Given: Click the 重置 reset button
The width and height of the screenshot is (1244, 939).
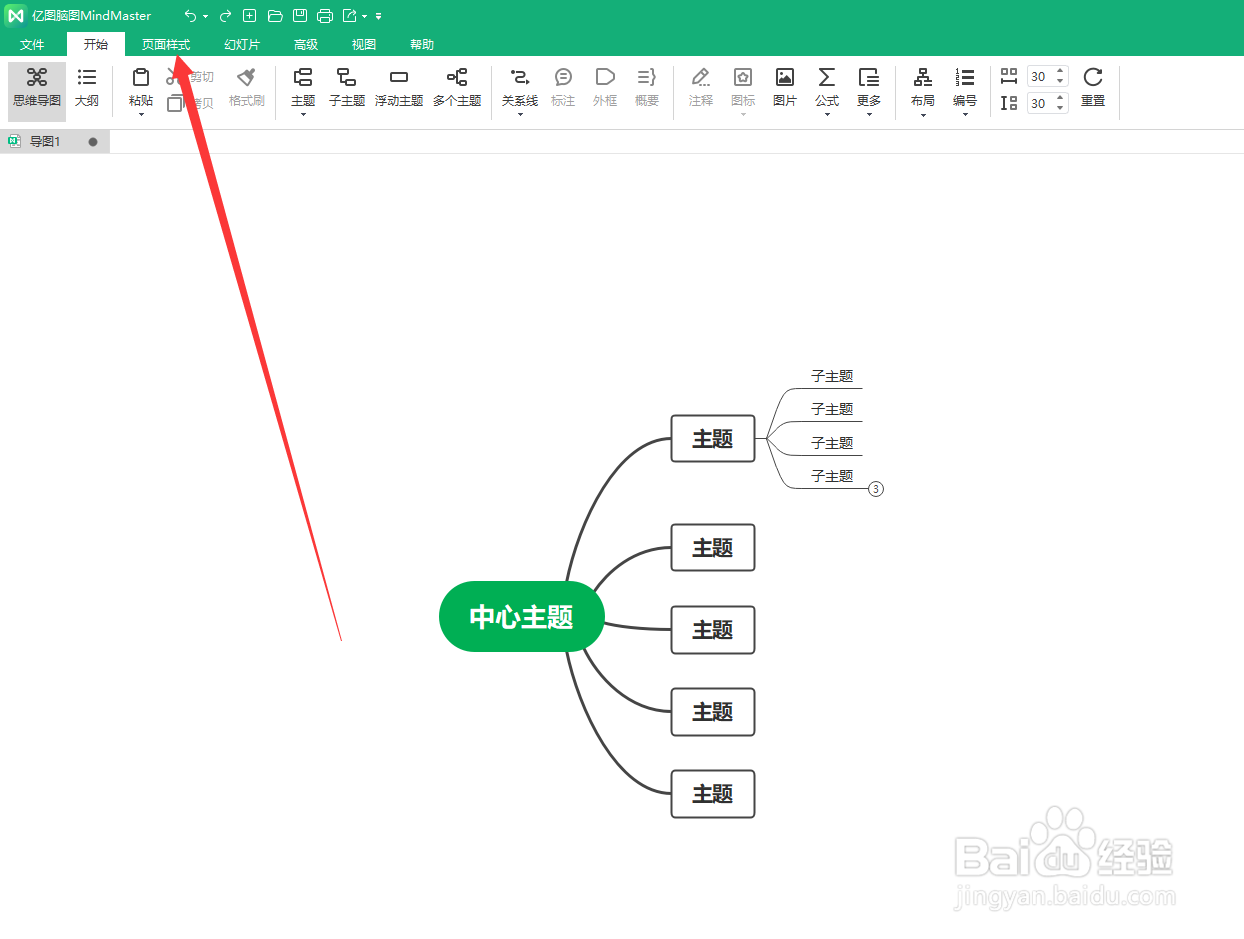Looking at the screenshot, I should point(1093,89).
